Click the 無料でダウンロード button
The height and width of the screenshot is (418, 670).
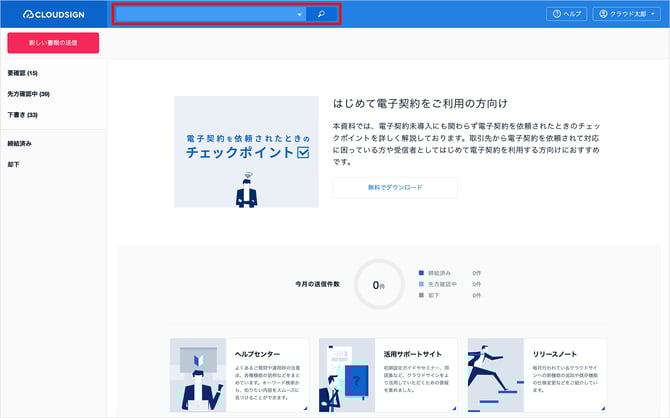pyautogui.click(x=394, y=187)
